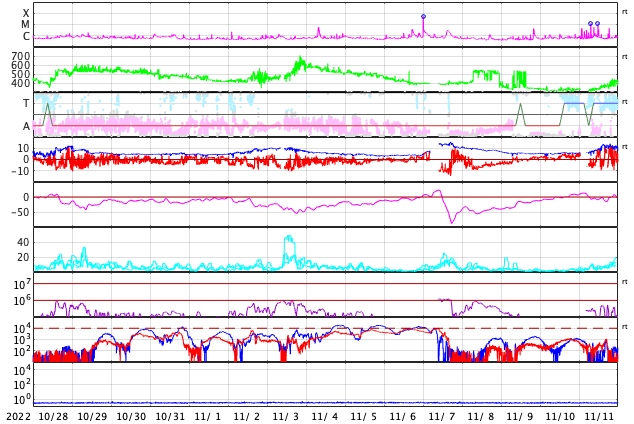Viewport: 634px width, 424px height.
Task: Select the 11/ 7 date tick label
Action: (442, 417)
